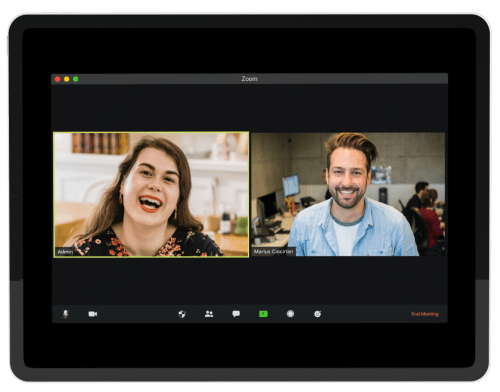500x392 pixels.
Task: Select Marius Ciocirlan's video tile
Action: 348,194
